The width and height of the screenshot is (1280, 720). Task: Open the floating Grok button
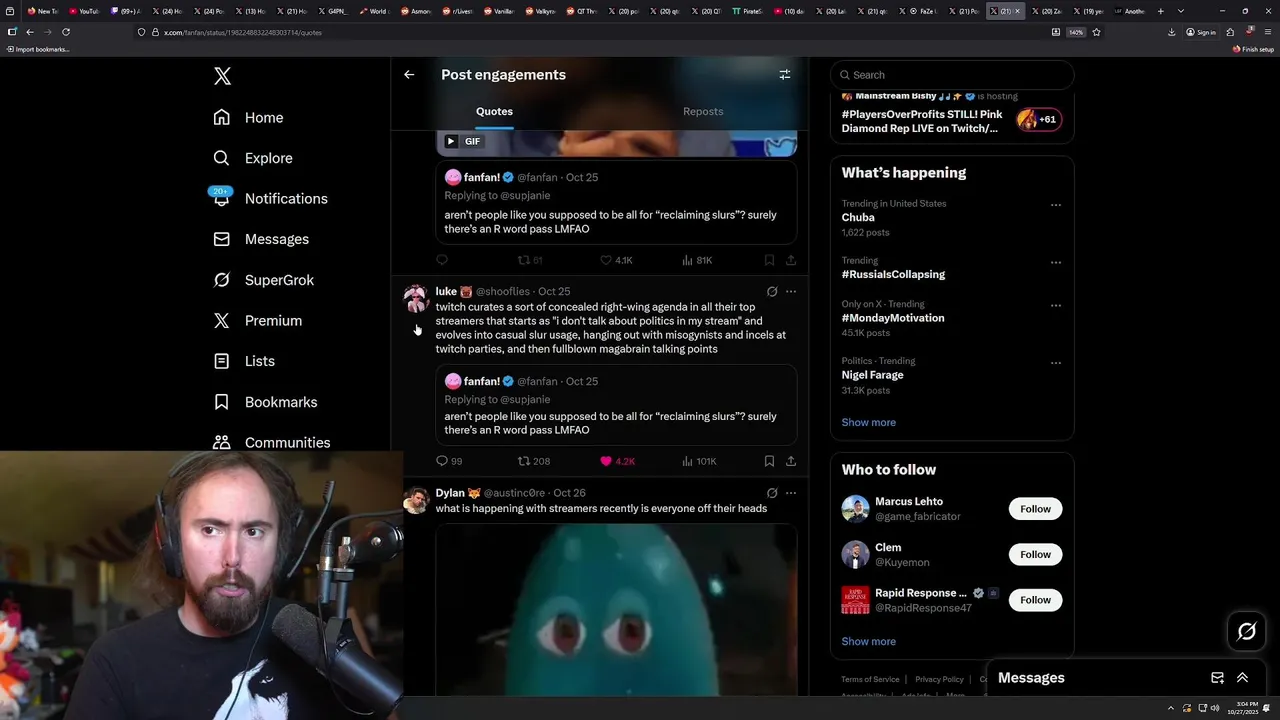click(x=1247, y=631)
